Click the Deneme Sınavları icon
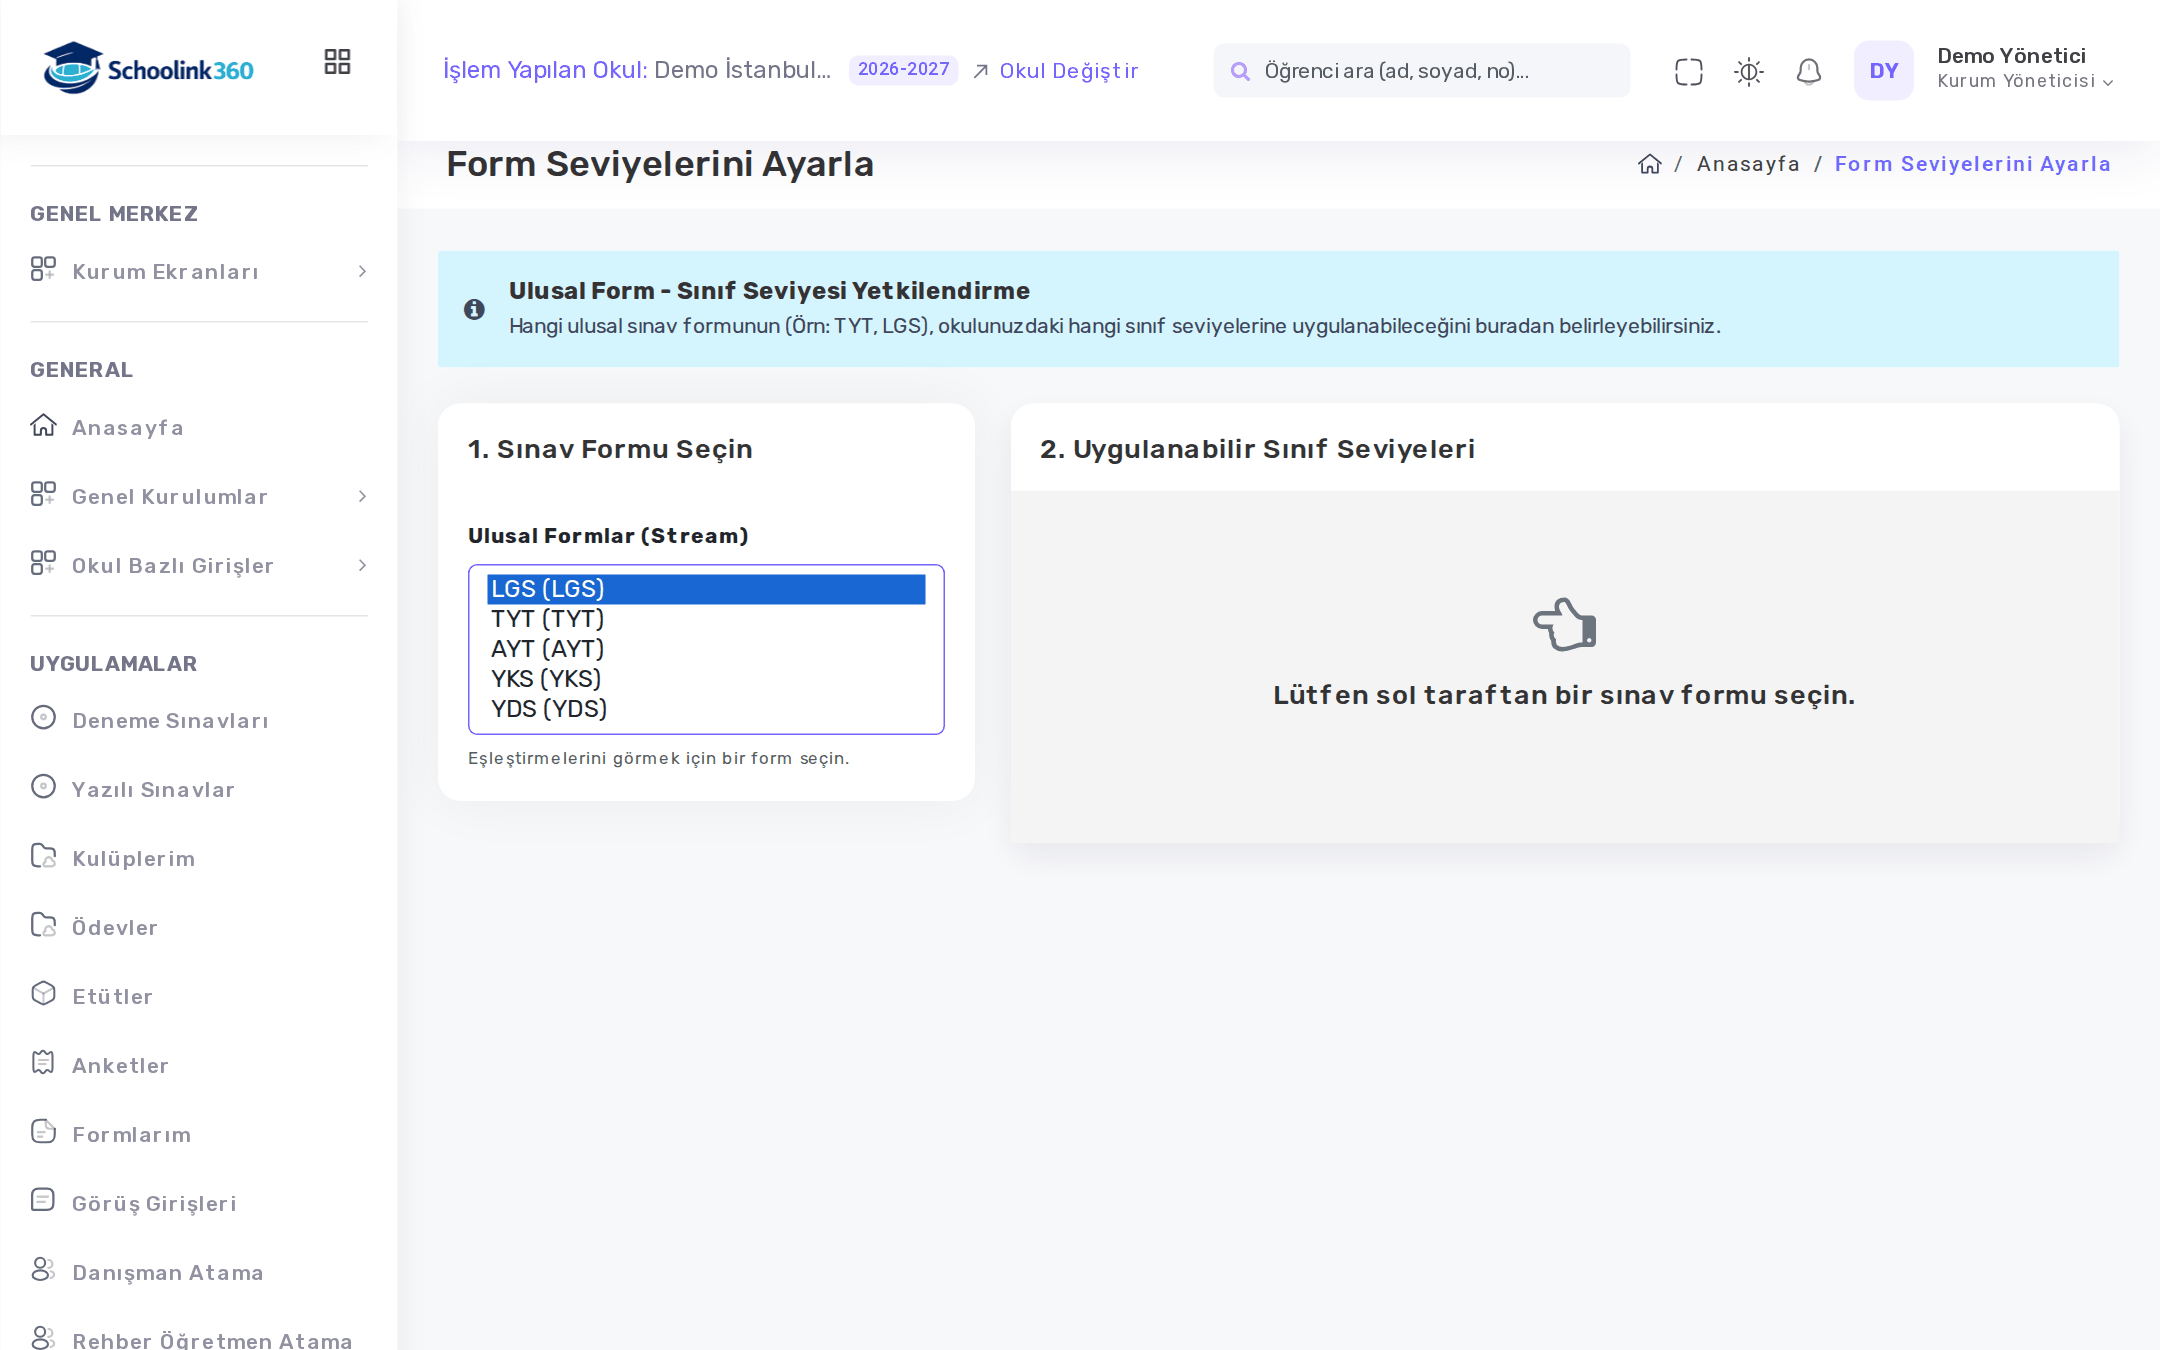Image resolution: width=2160 pixels, height=1350 pixels. point(43,717)
